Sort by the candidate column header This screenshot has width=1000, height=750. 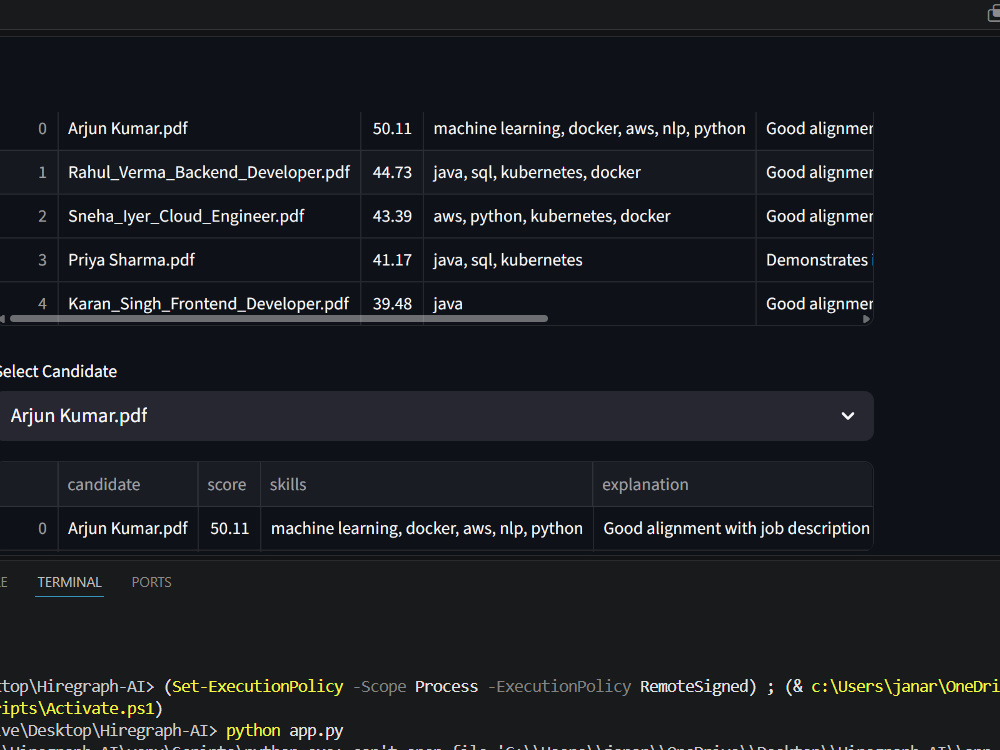pyautogui.click(x=128, y=485)
